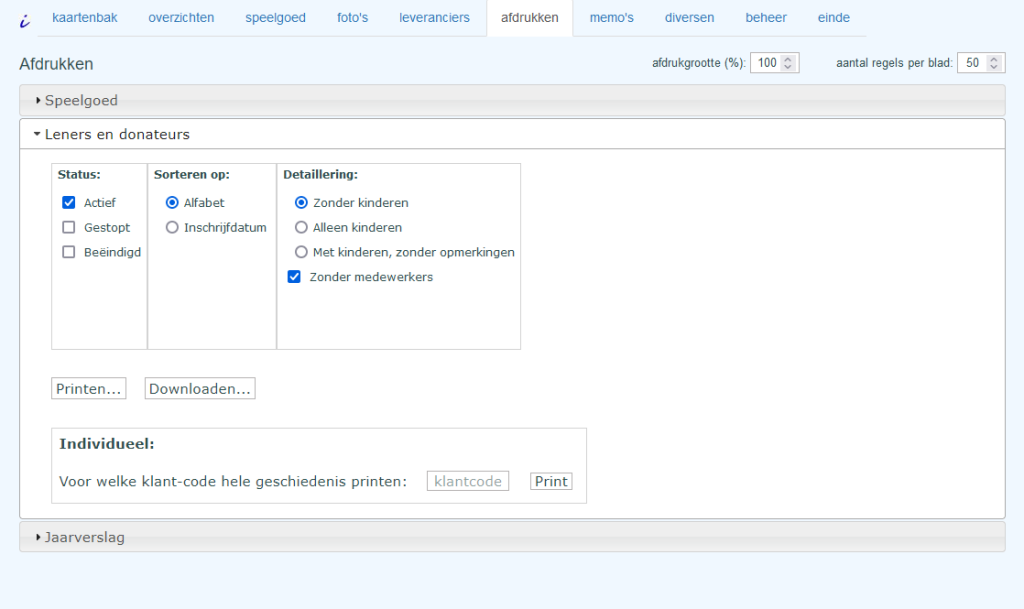Click the Sorteren op: label
Viewport: 1024px width, 609px height.
coord(192,174)
